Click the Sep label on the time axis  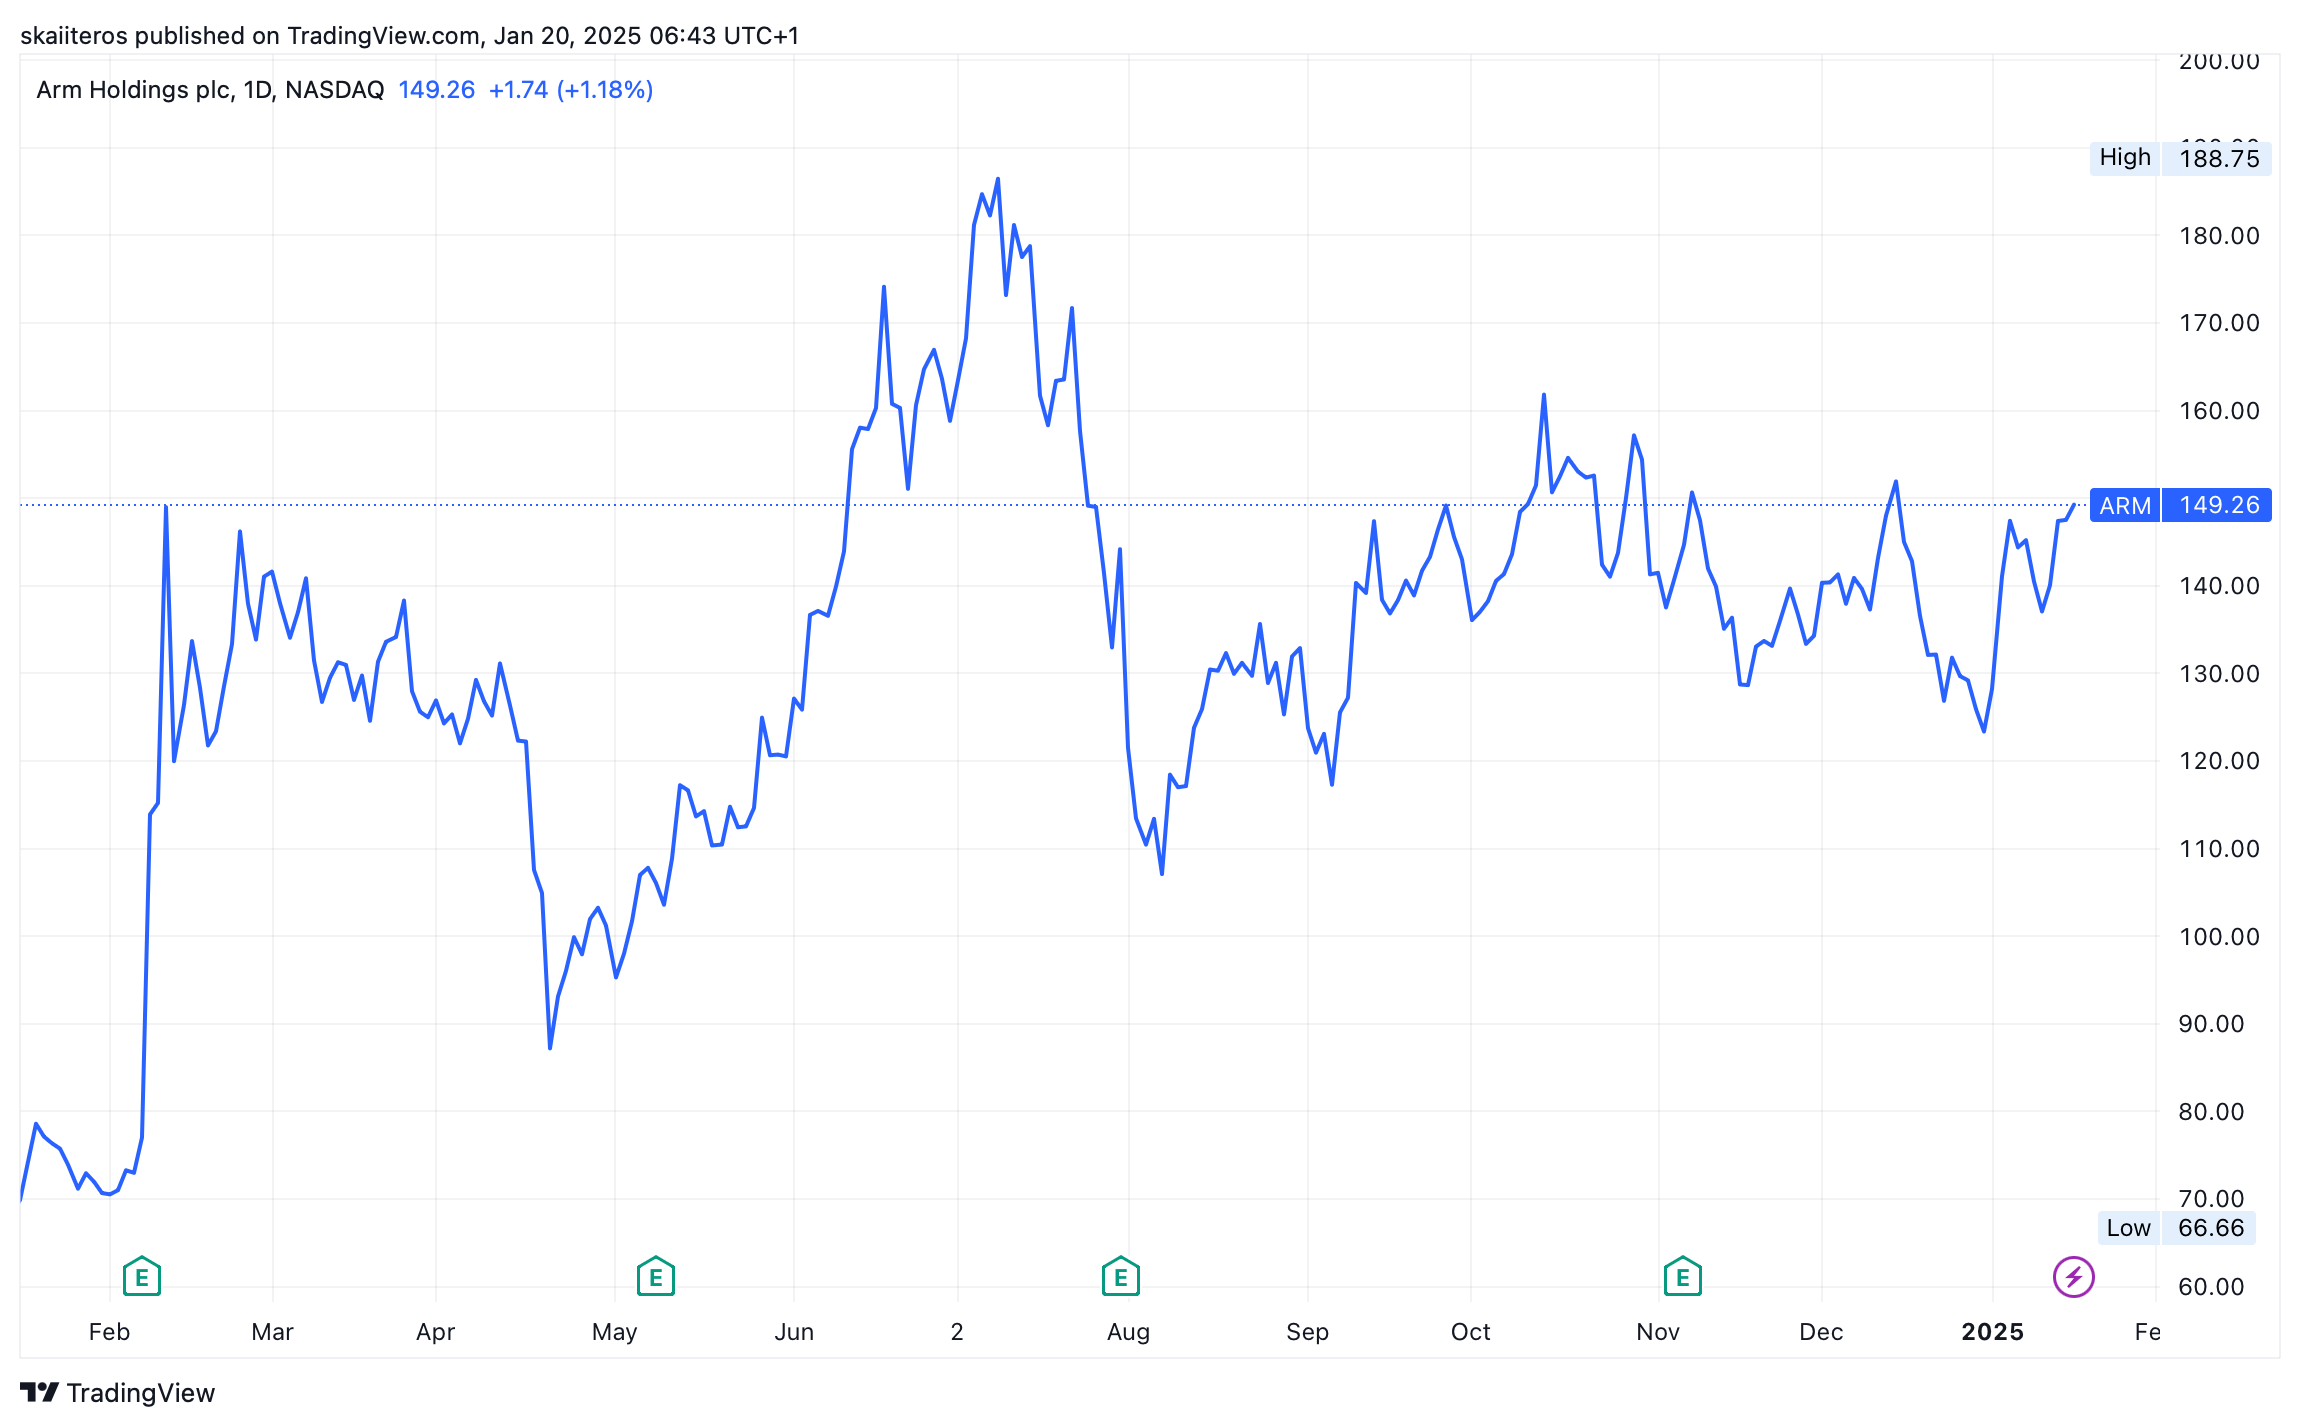(1307, 1332)
